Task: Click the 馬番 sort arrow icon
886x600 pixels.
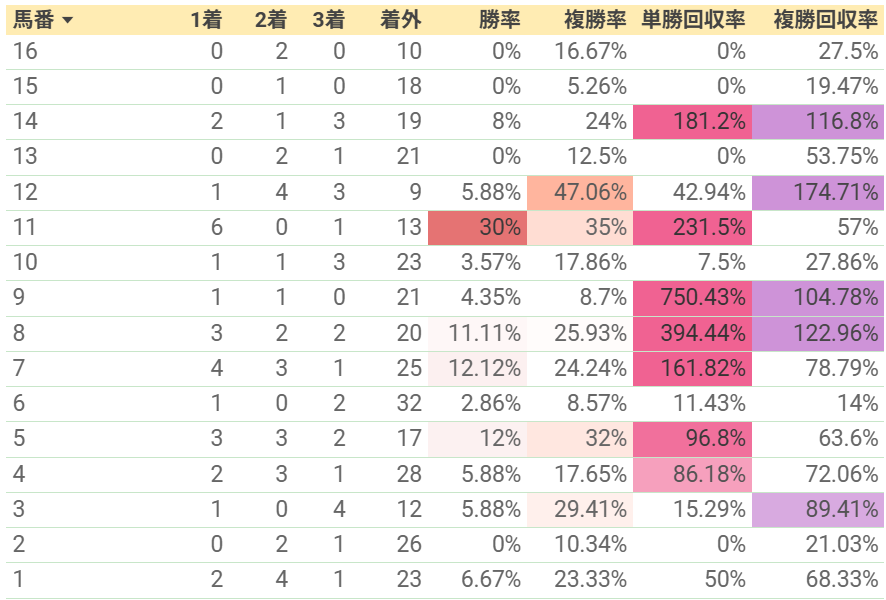Action: coord(67,20)
